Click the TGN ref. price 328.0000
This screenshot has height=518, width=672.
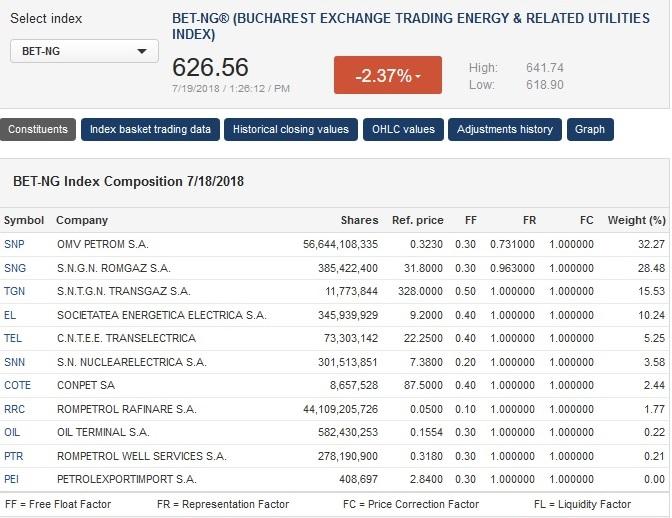pos(420,291)
